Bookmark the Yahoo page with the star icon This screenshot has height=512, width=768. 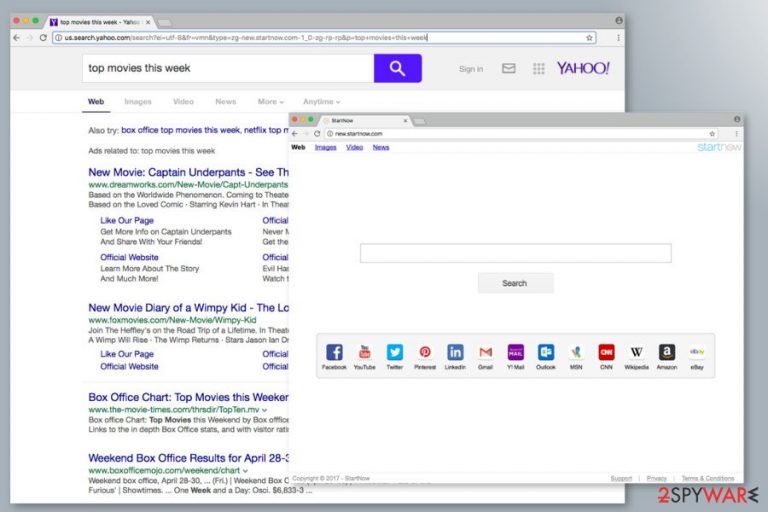pos(589,38)
